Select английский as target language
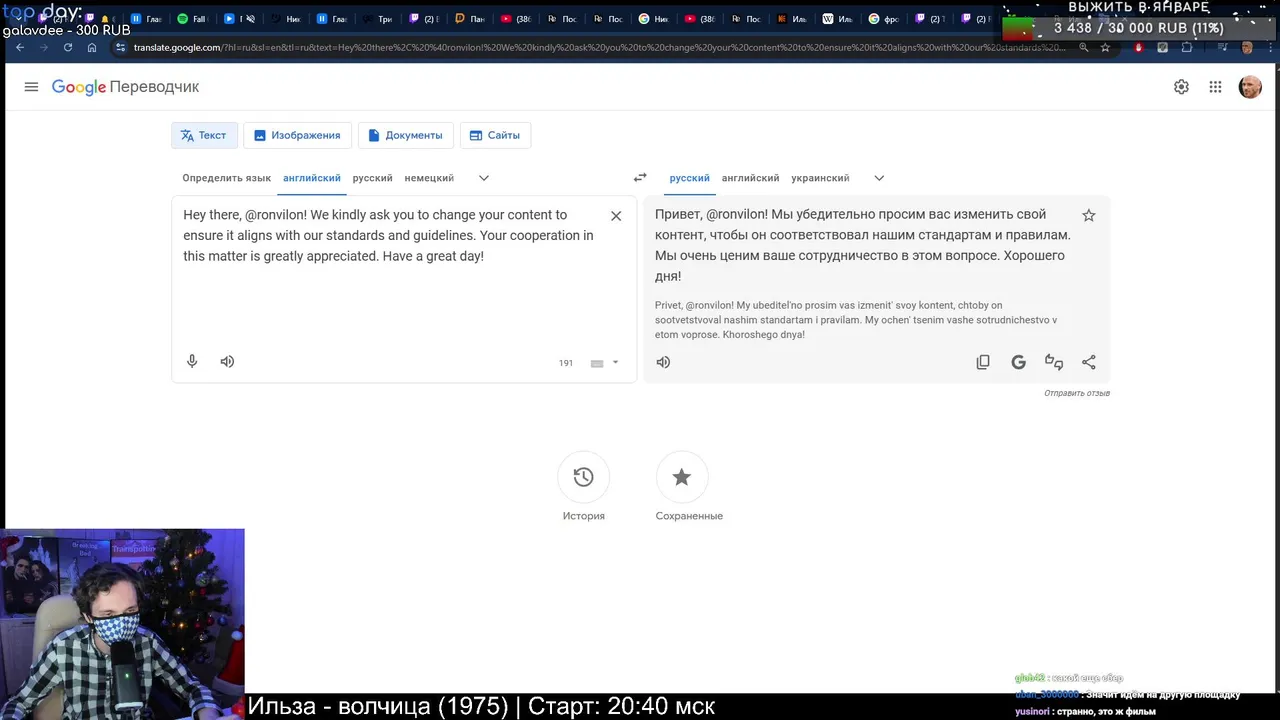 [750, 178]
